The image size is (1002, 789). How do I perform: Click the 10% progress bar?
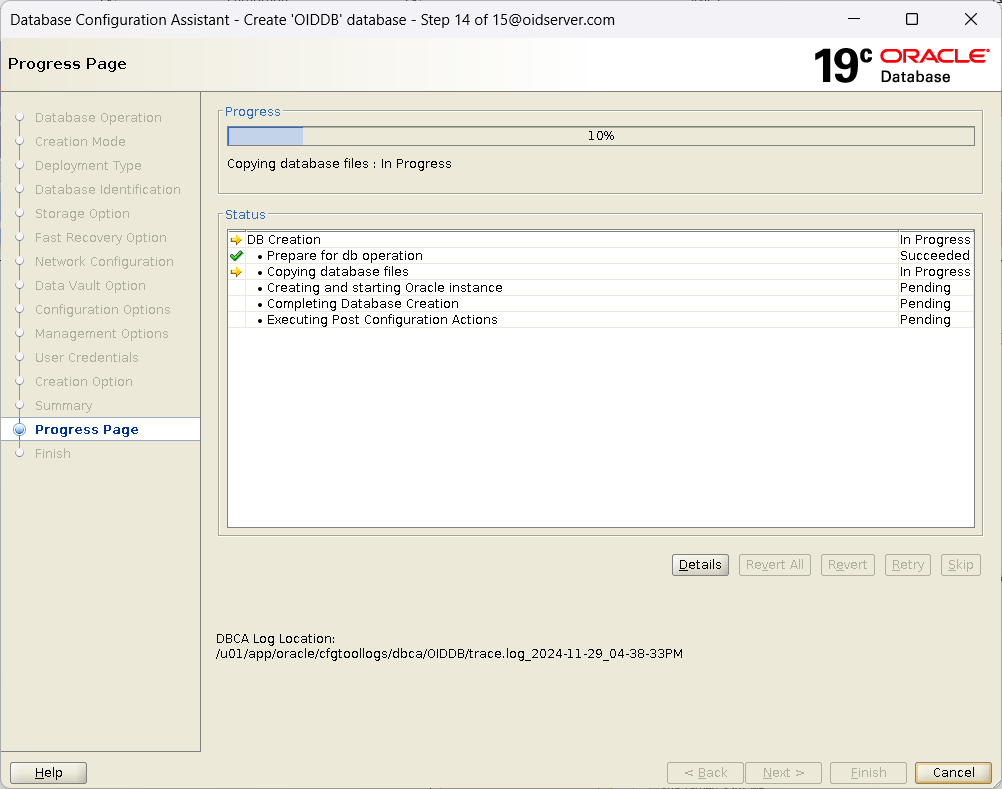[600, 136]
